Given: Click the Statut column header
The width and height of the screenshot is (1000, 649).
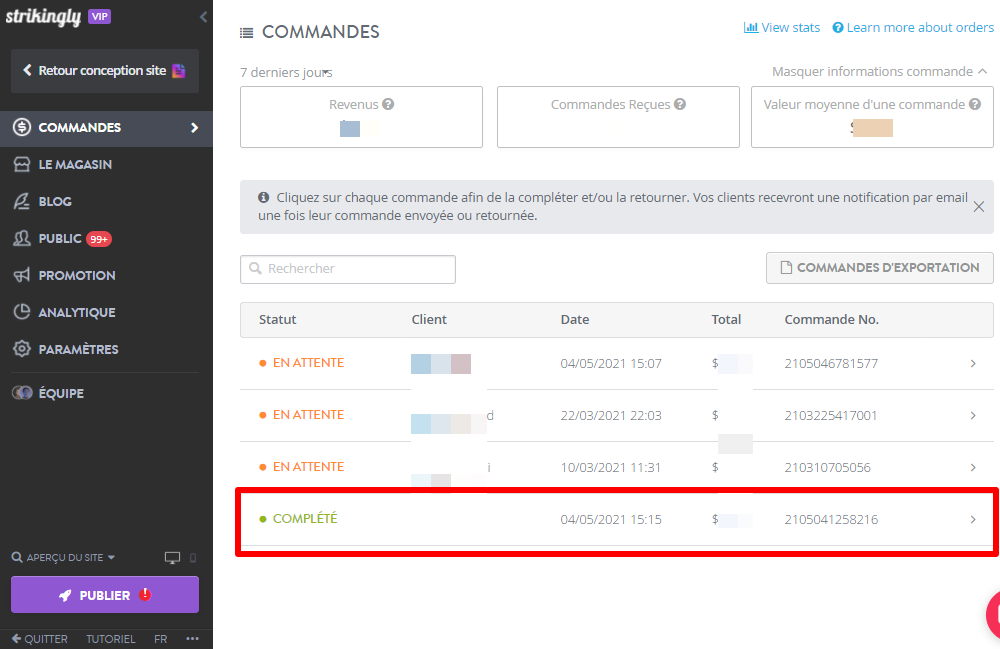Looking at the screenshot, I should 277,319.
